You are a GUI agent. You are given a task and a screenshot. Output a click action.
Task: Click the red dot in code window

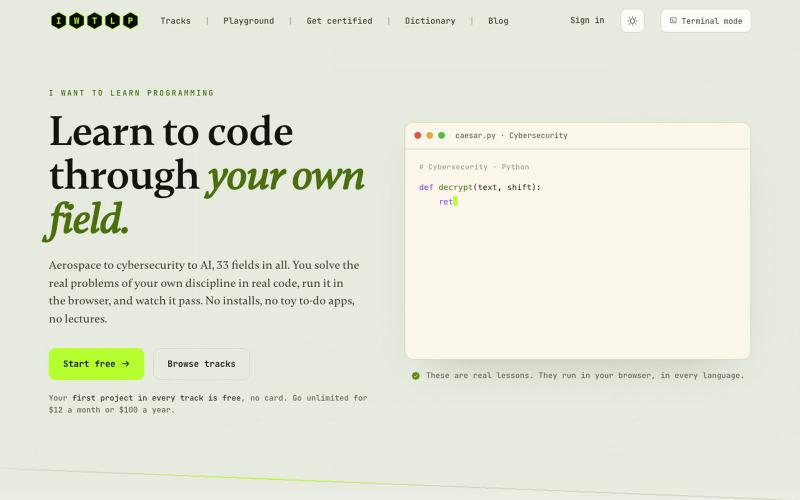click(418, 135)
